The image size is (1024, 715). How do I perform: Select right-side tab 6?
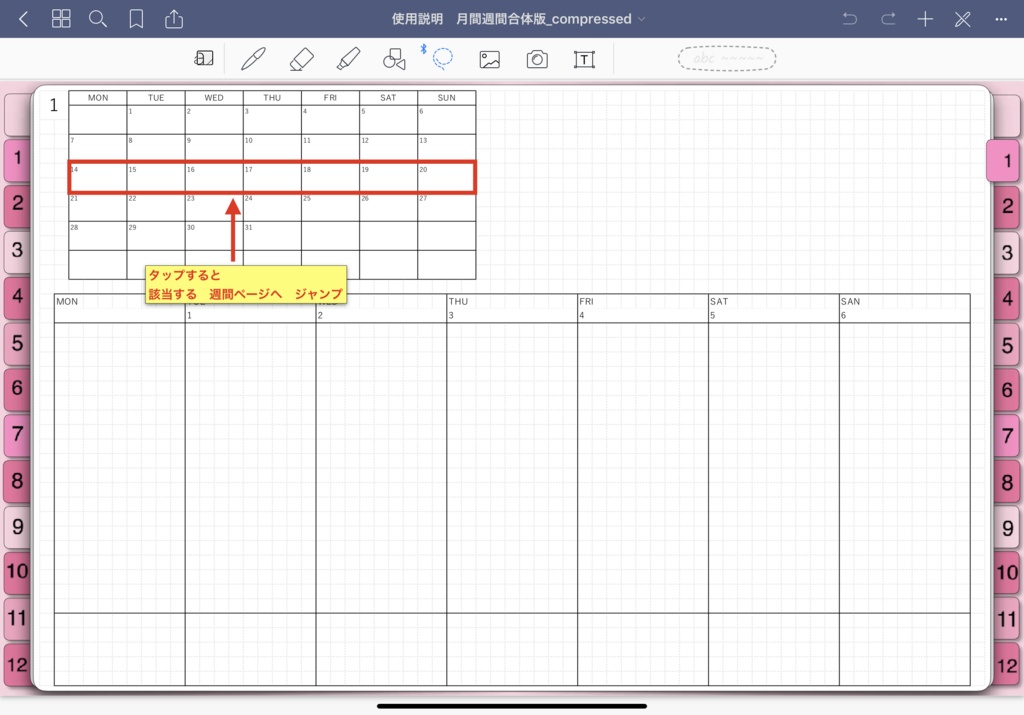click(x=1006, y=391)
